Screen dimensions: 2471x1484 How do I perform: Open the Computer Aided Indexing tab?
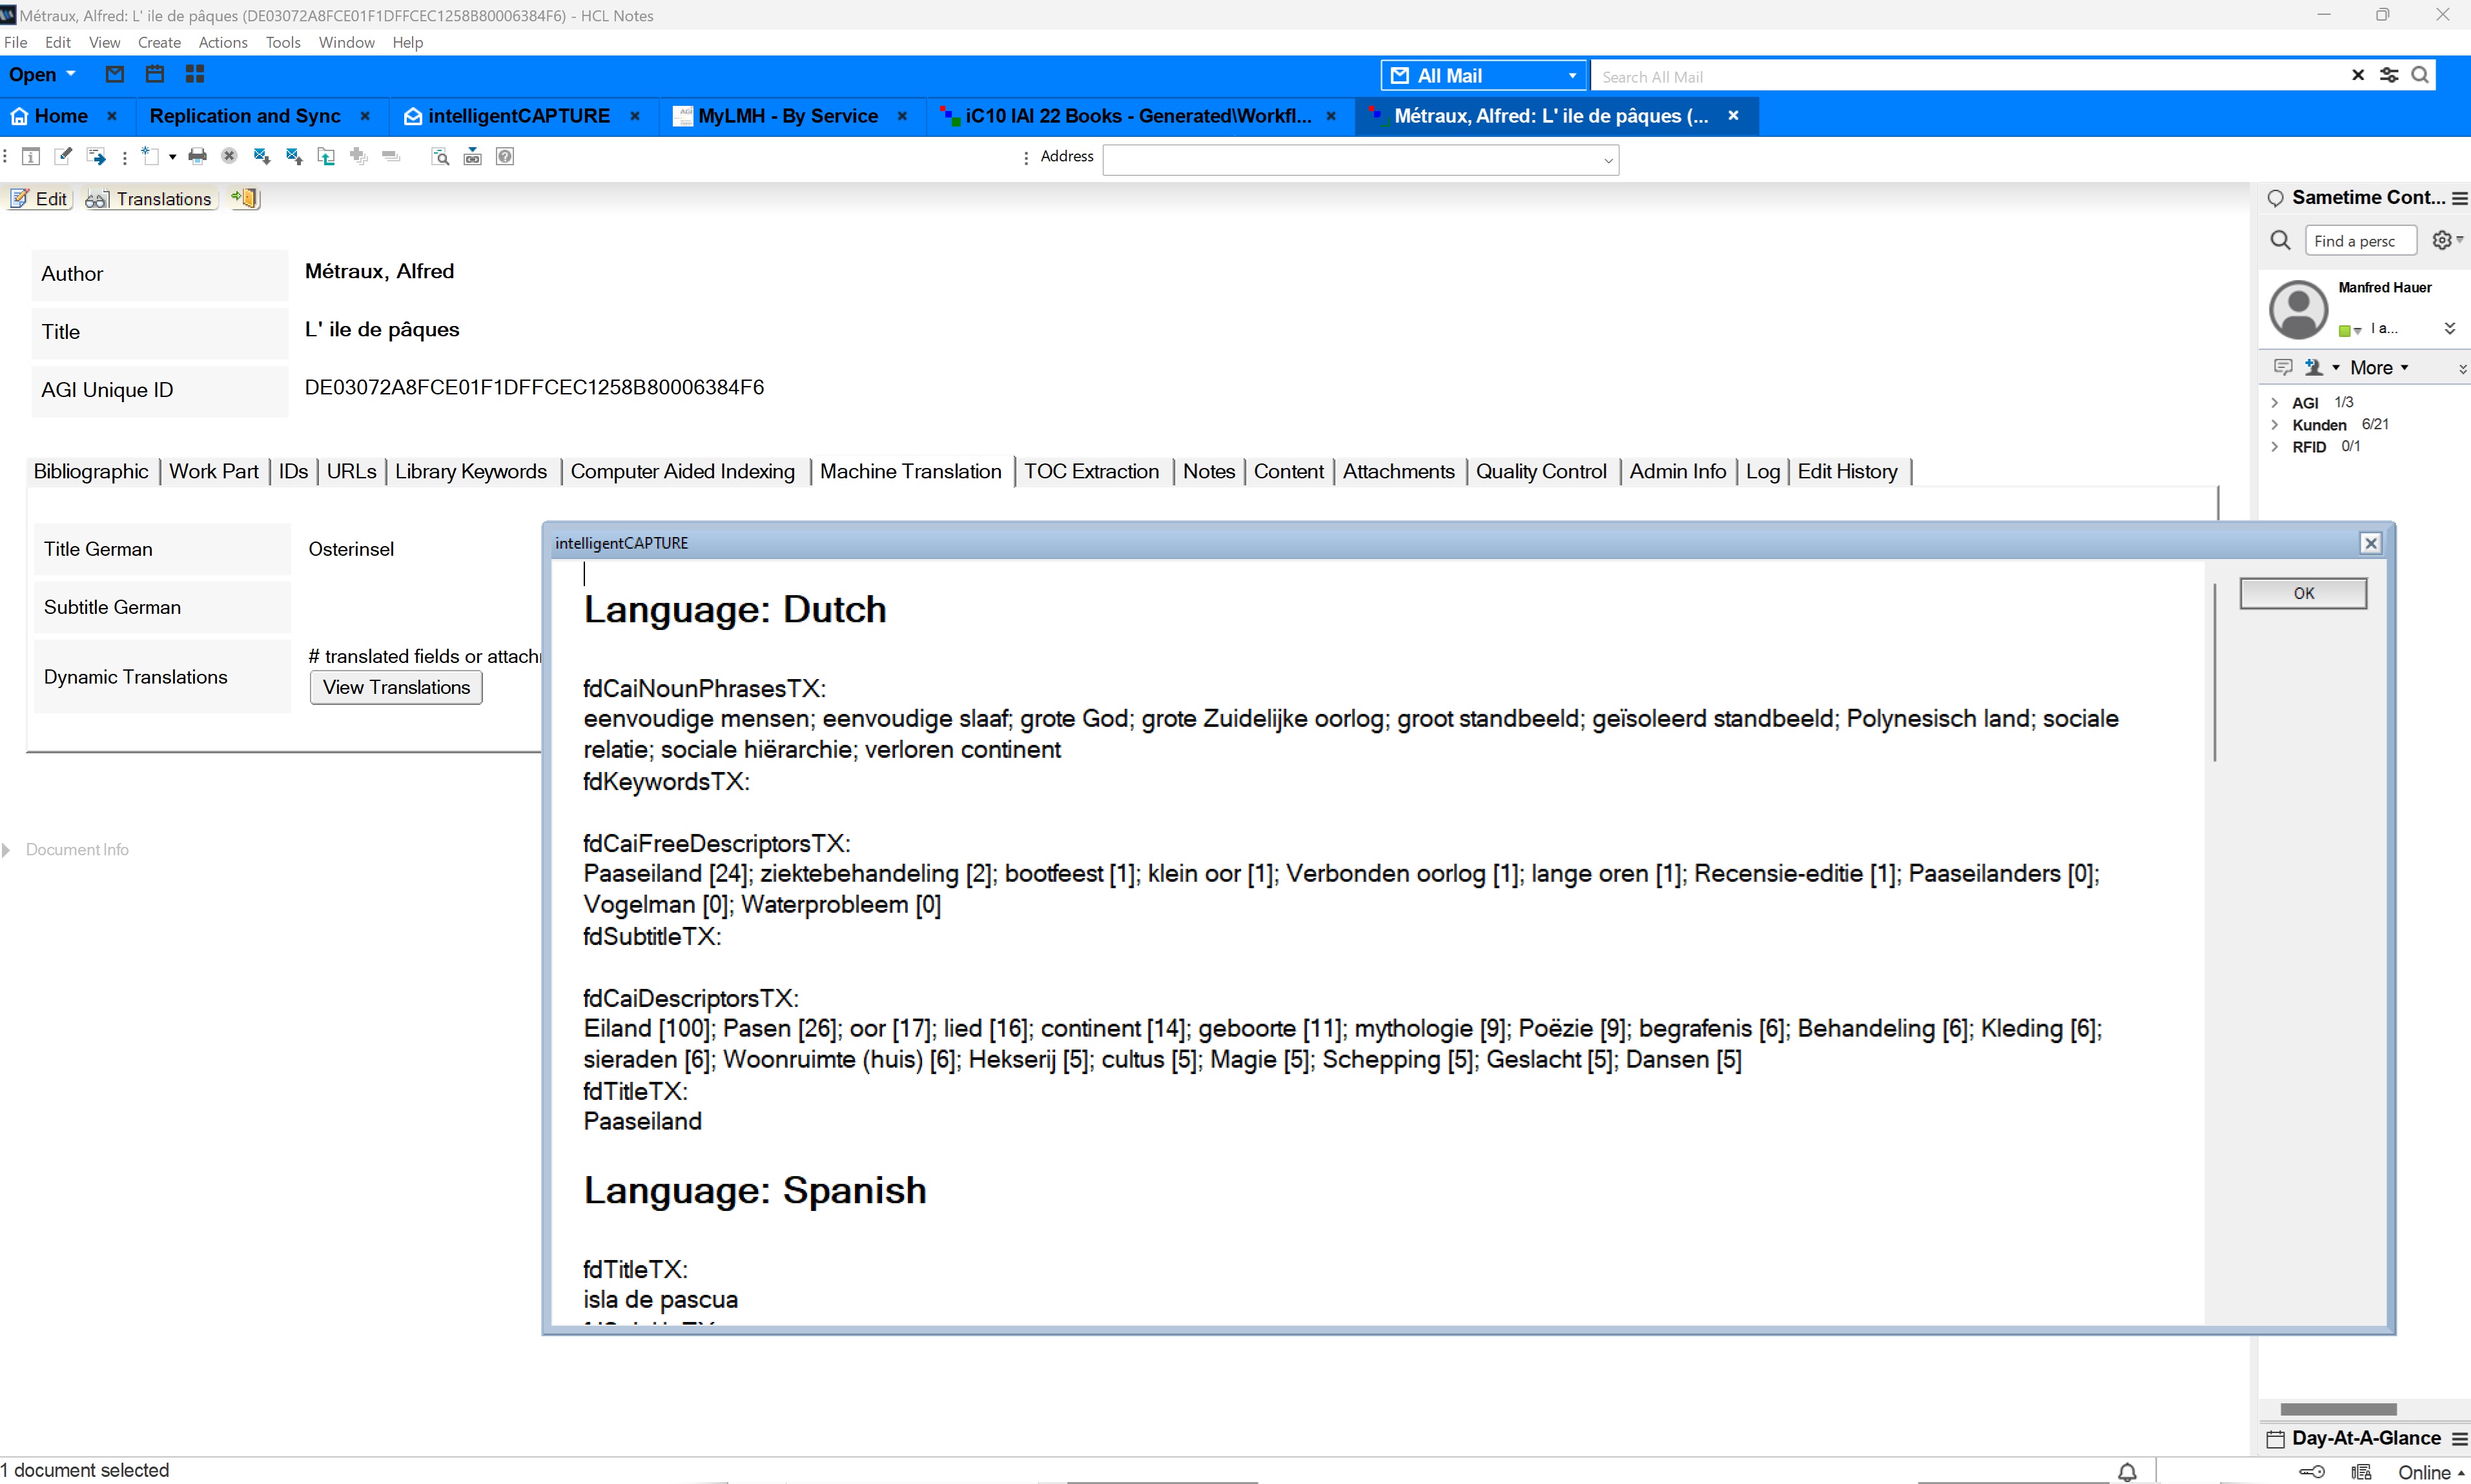[x=683, y=471]
